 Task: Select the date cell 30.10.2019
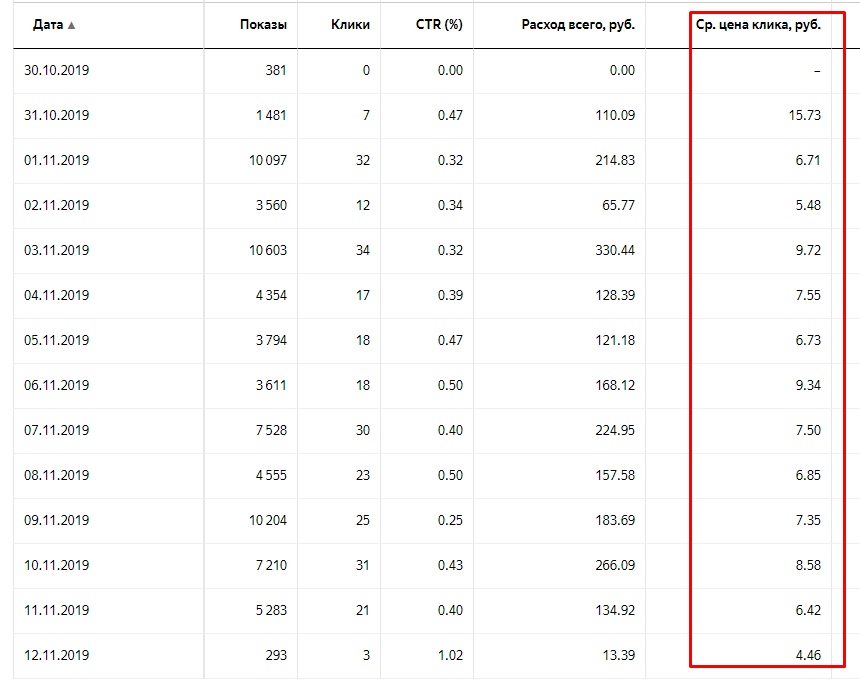click(x=57, y=70)
